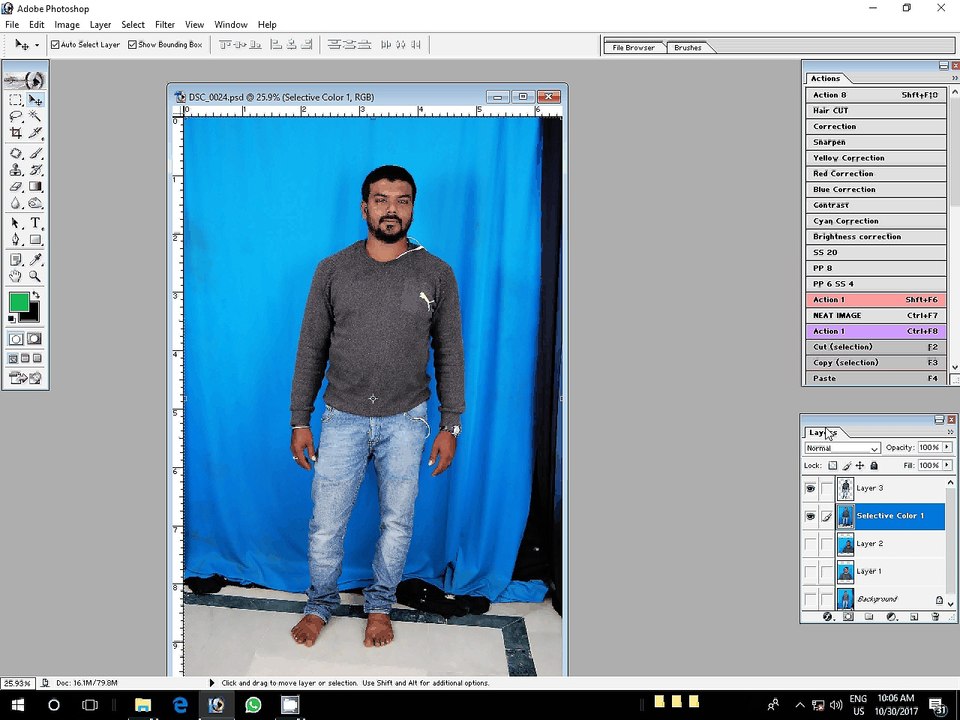Show Layer 2 visibility box
The width and height of the screenshot is (960, 720).
pyautogui.click(x=811, y=544)
